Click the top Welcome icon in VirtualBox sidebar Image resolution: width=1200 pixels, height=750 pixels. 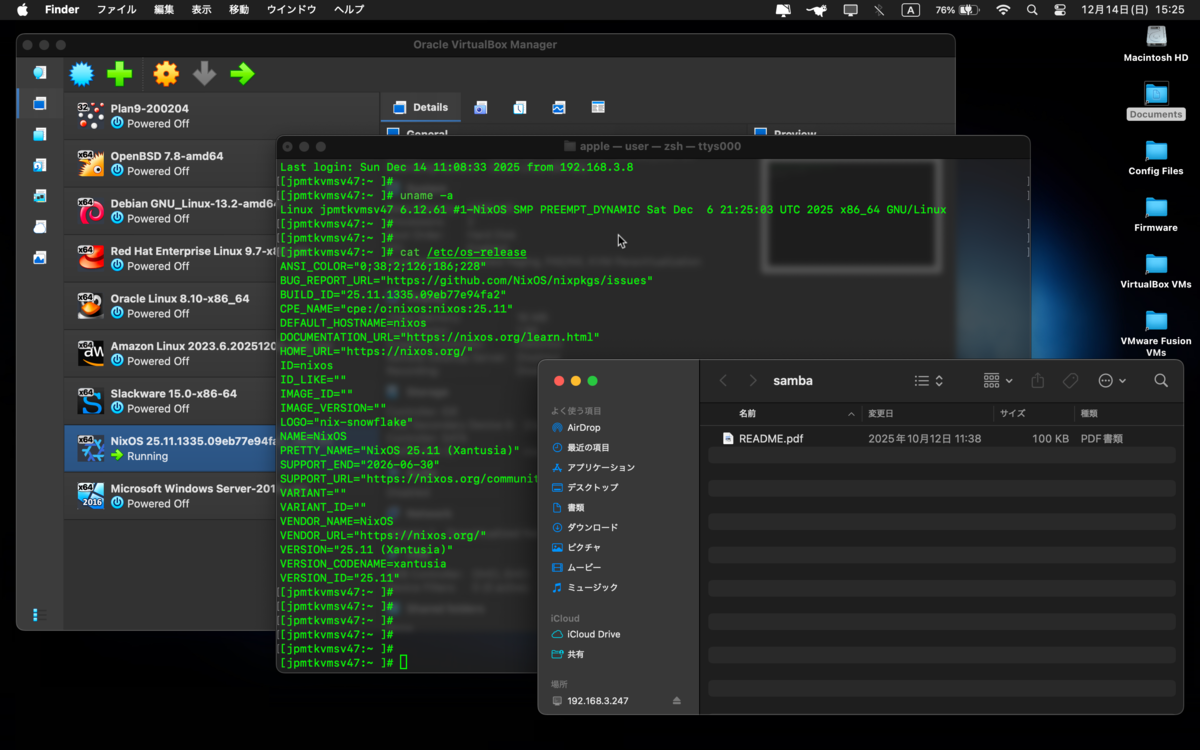point(40,73)
